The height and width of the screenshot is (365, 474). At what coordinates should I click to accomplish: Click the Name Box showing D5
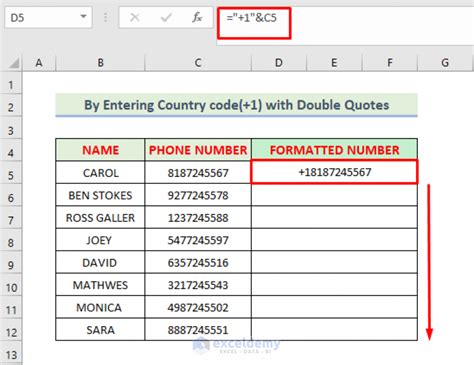click(48, 17)
